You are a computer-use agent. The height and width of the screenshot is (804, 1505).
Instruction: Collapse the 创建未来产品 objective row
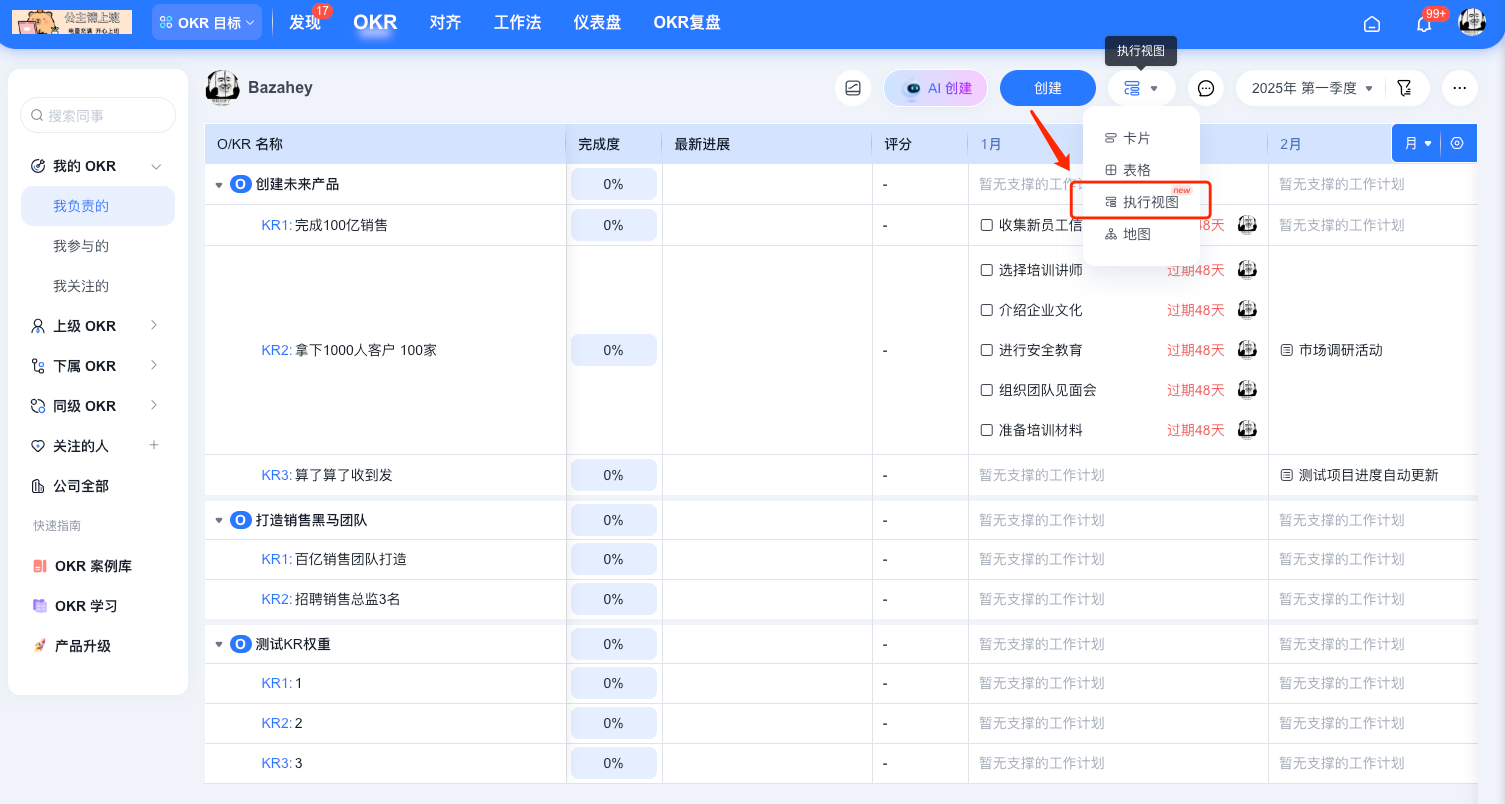tap(219, 185)
